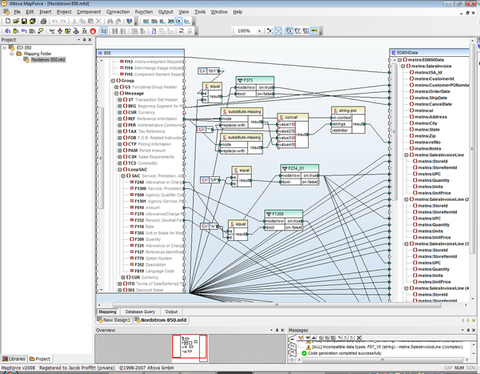Screen dimensions: 480x374
Task: Toggle the grid display toolbar button
Action: (278, 31)
